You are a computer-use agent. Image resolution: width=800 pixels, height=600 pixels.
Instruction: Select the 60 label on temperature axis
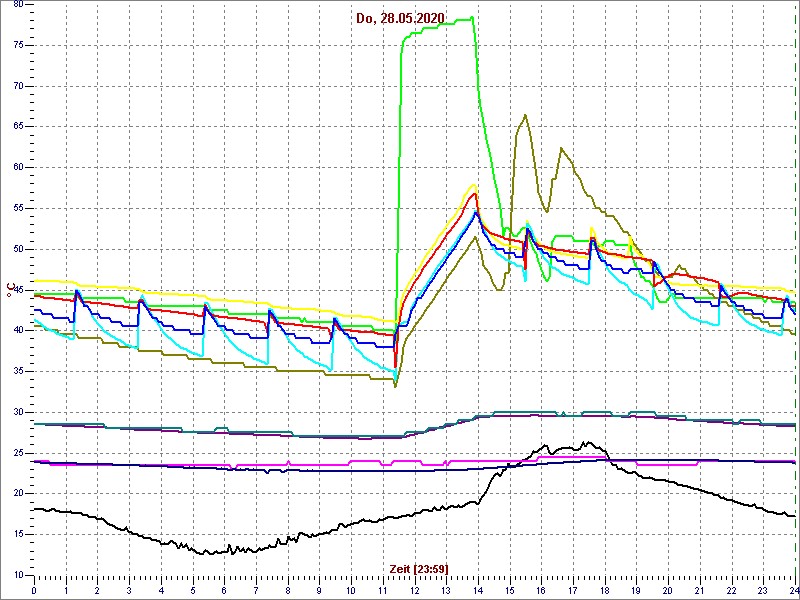18,167
